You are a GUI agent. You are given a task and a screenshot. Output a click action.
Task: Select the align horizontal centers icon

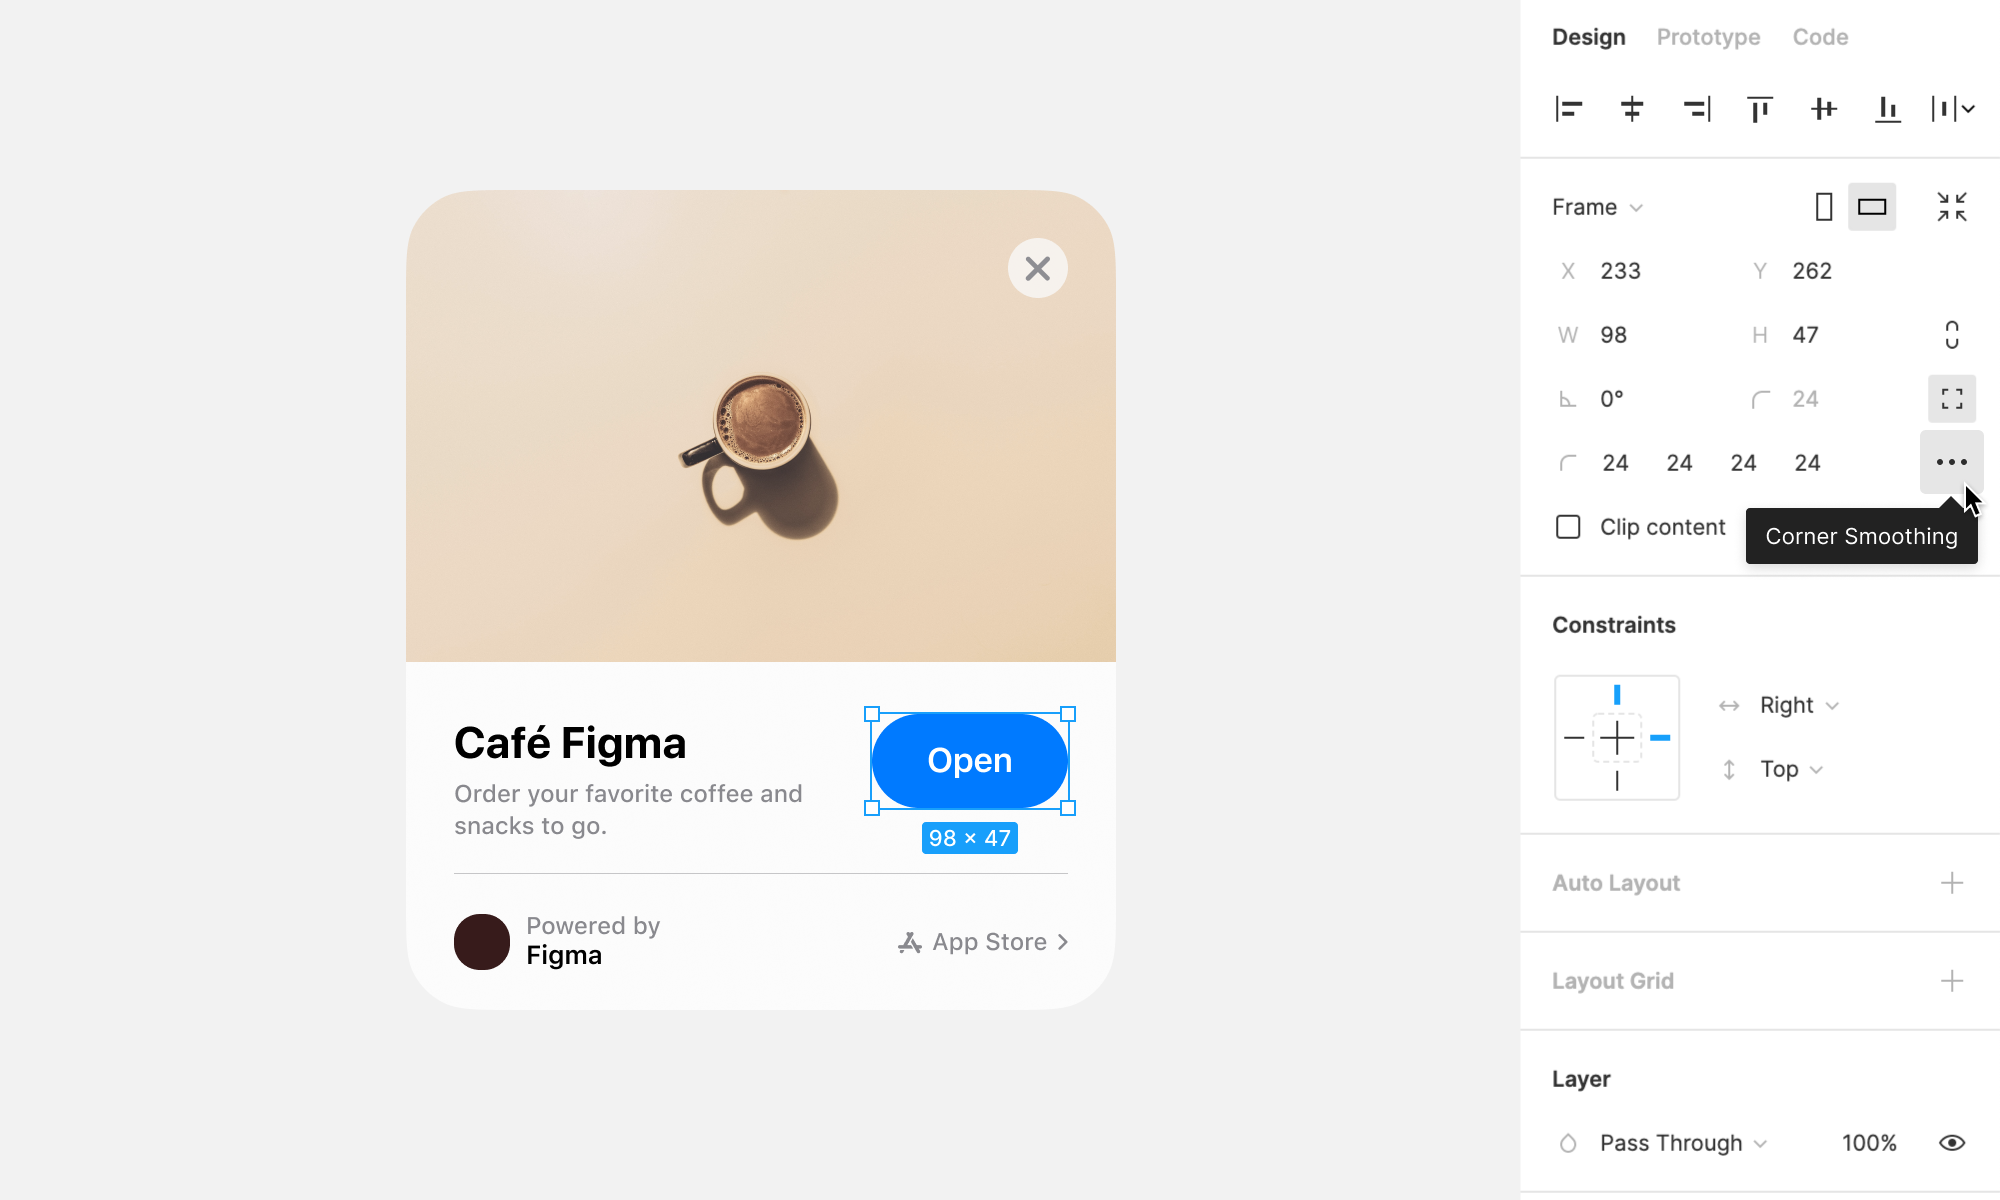point(1633,110)
